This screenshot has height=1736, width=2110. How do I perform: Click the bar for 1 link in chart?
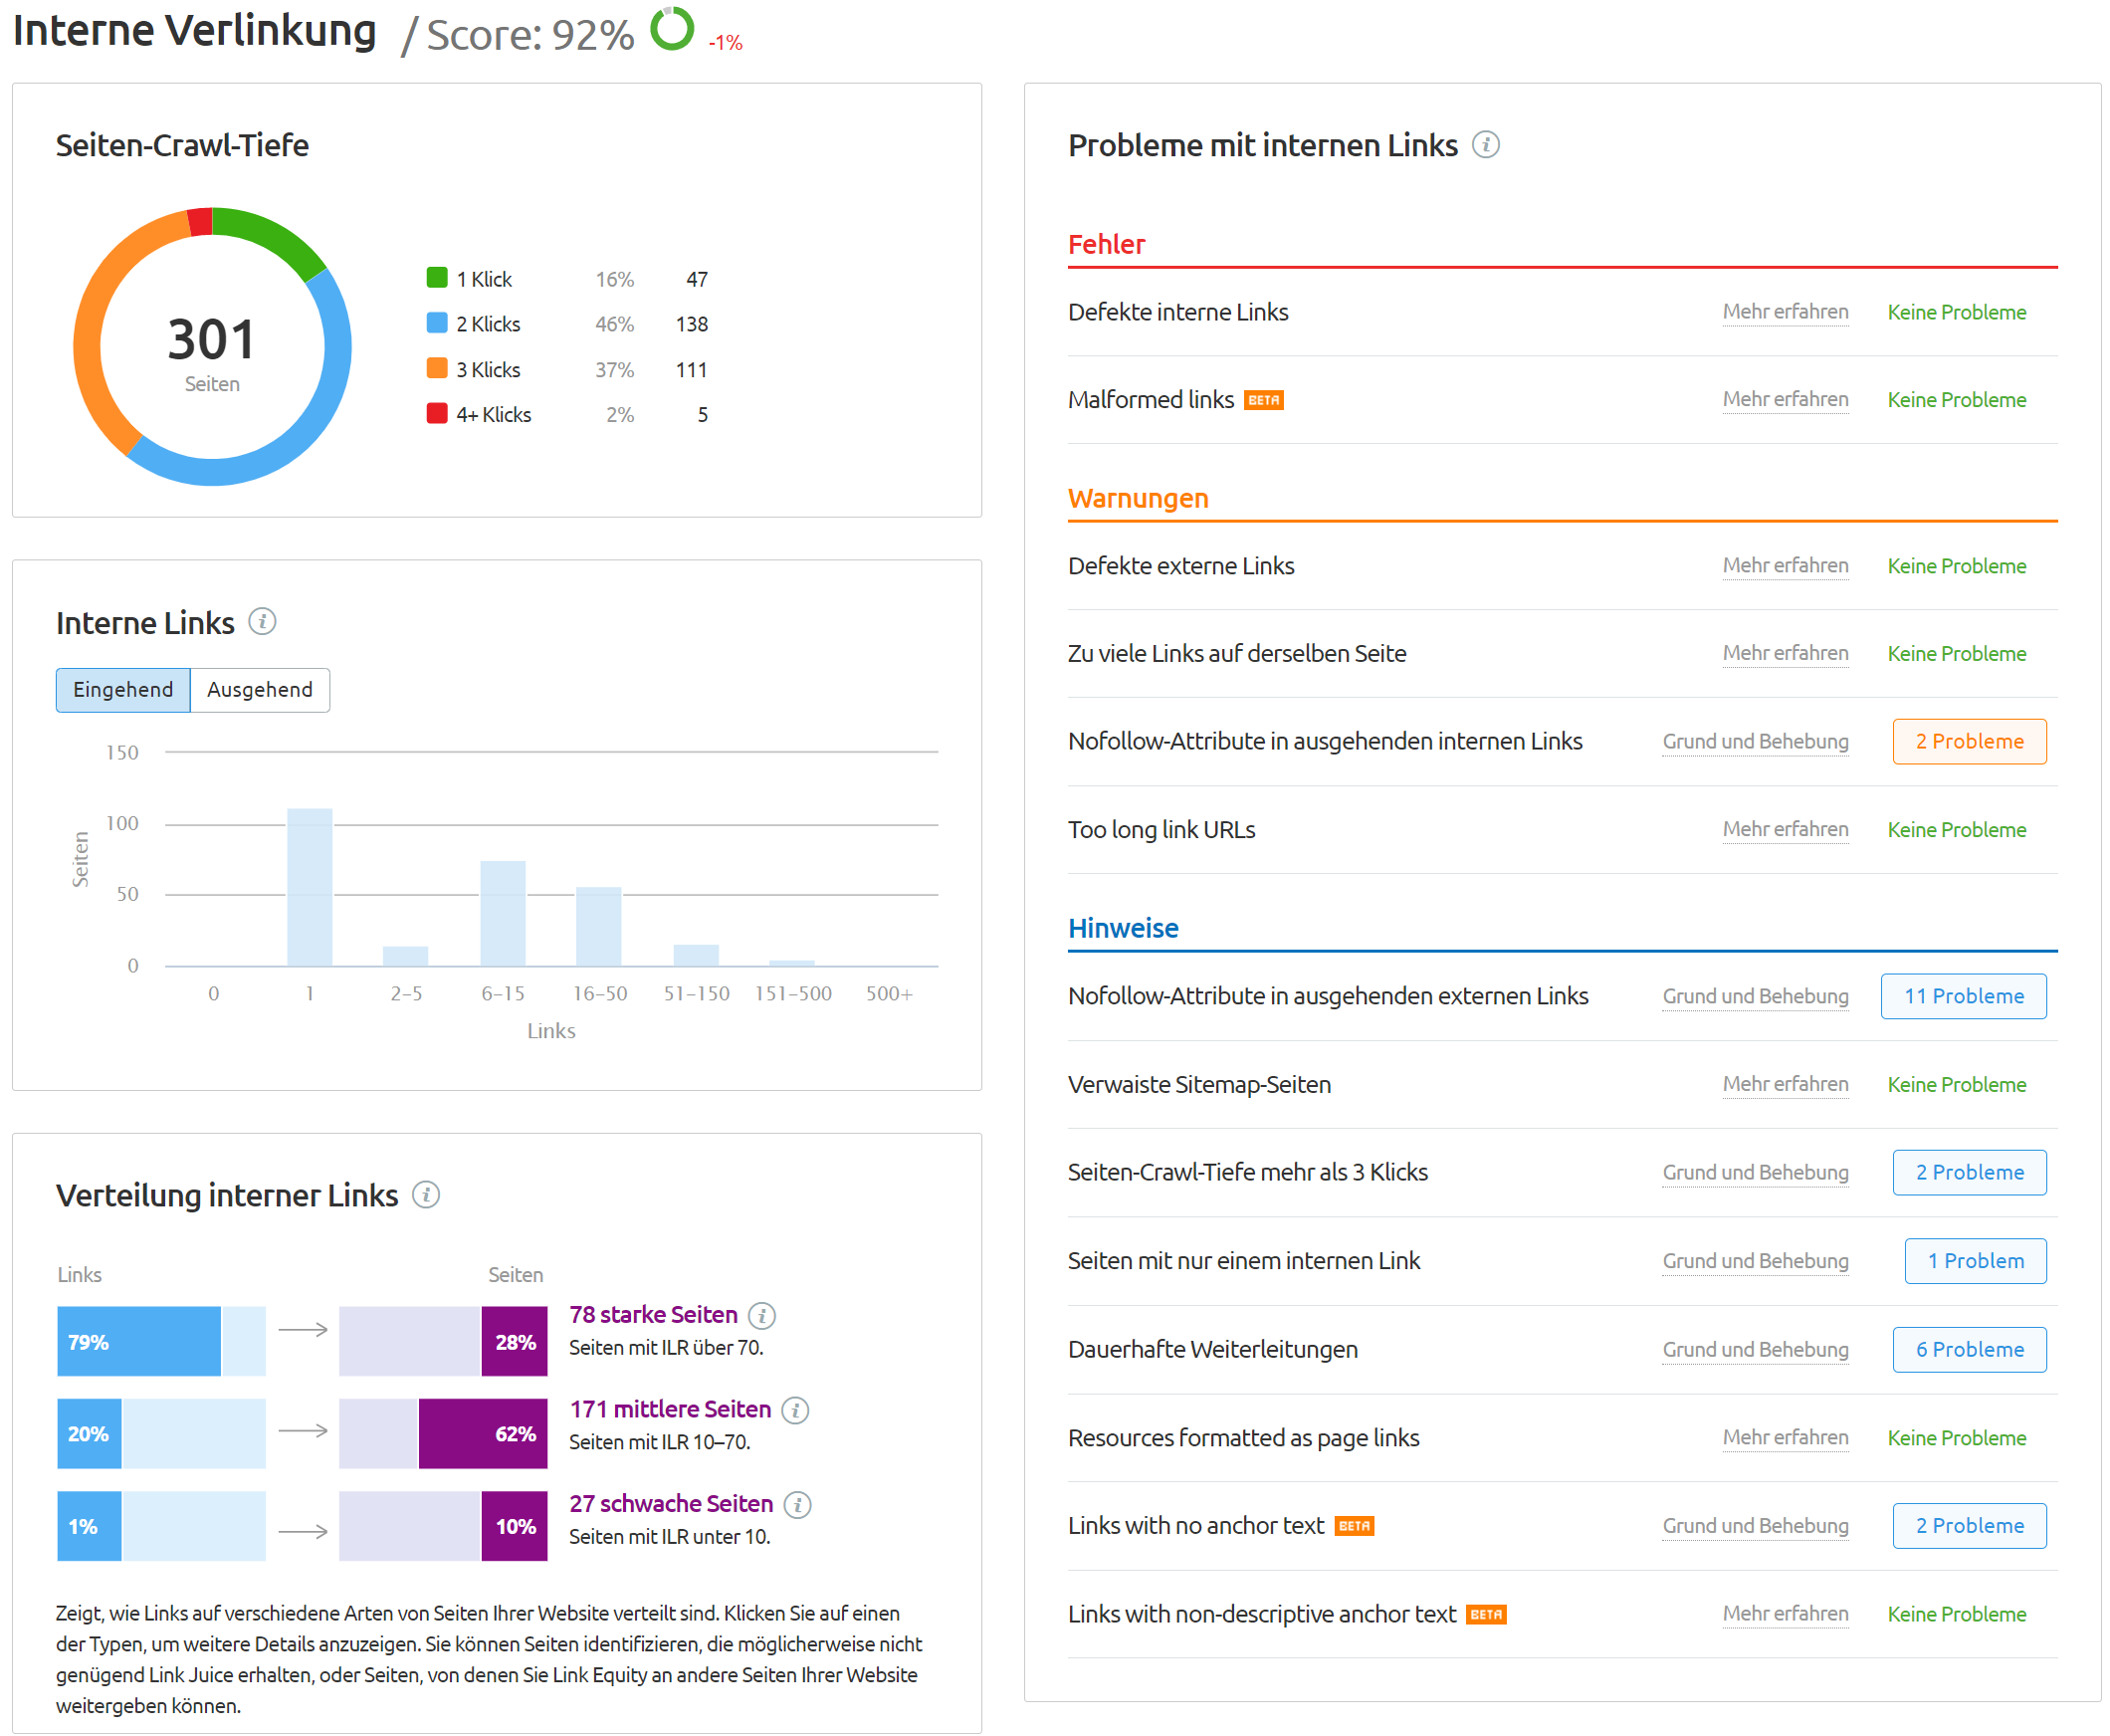310,888
